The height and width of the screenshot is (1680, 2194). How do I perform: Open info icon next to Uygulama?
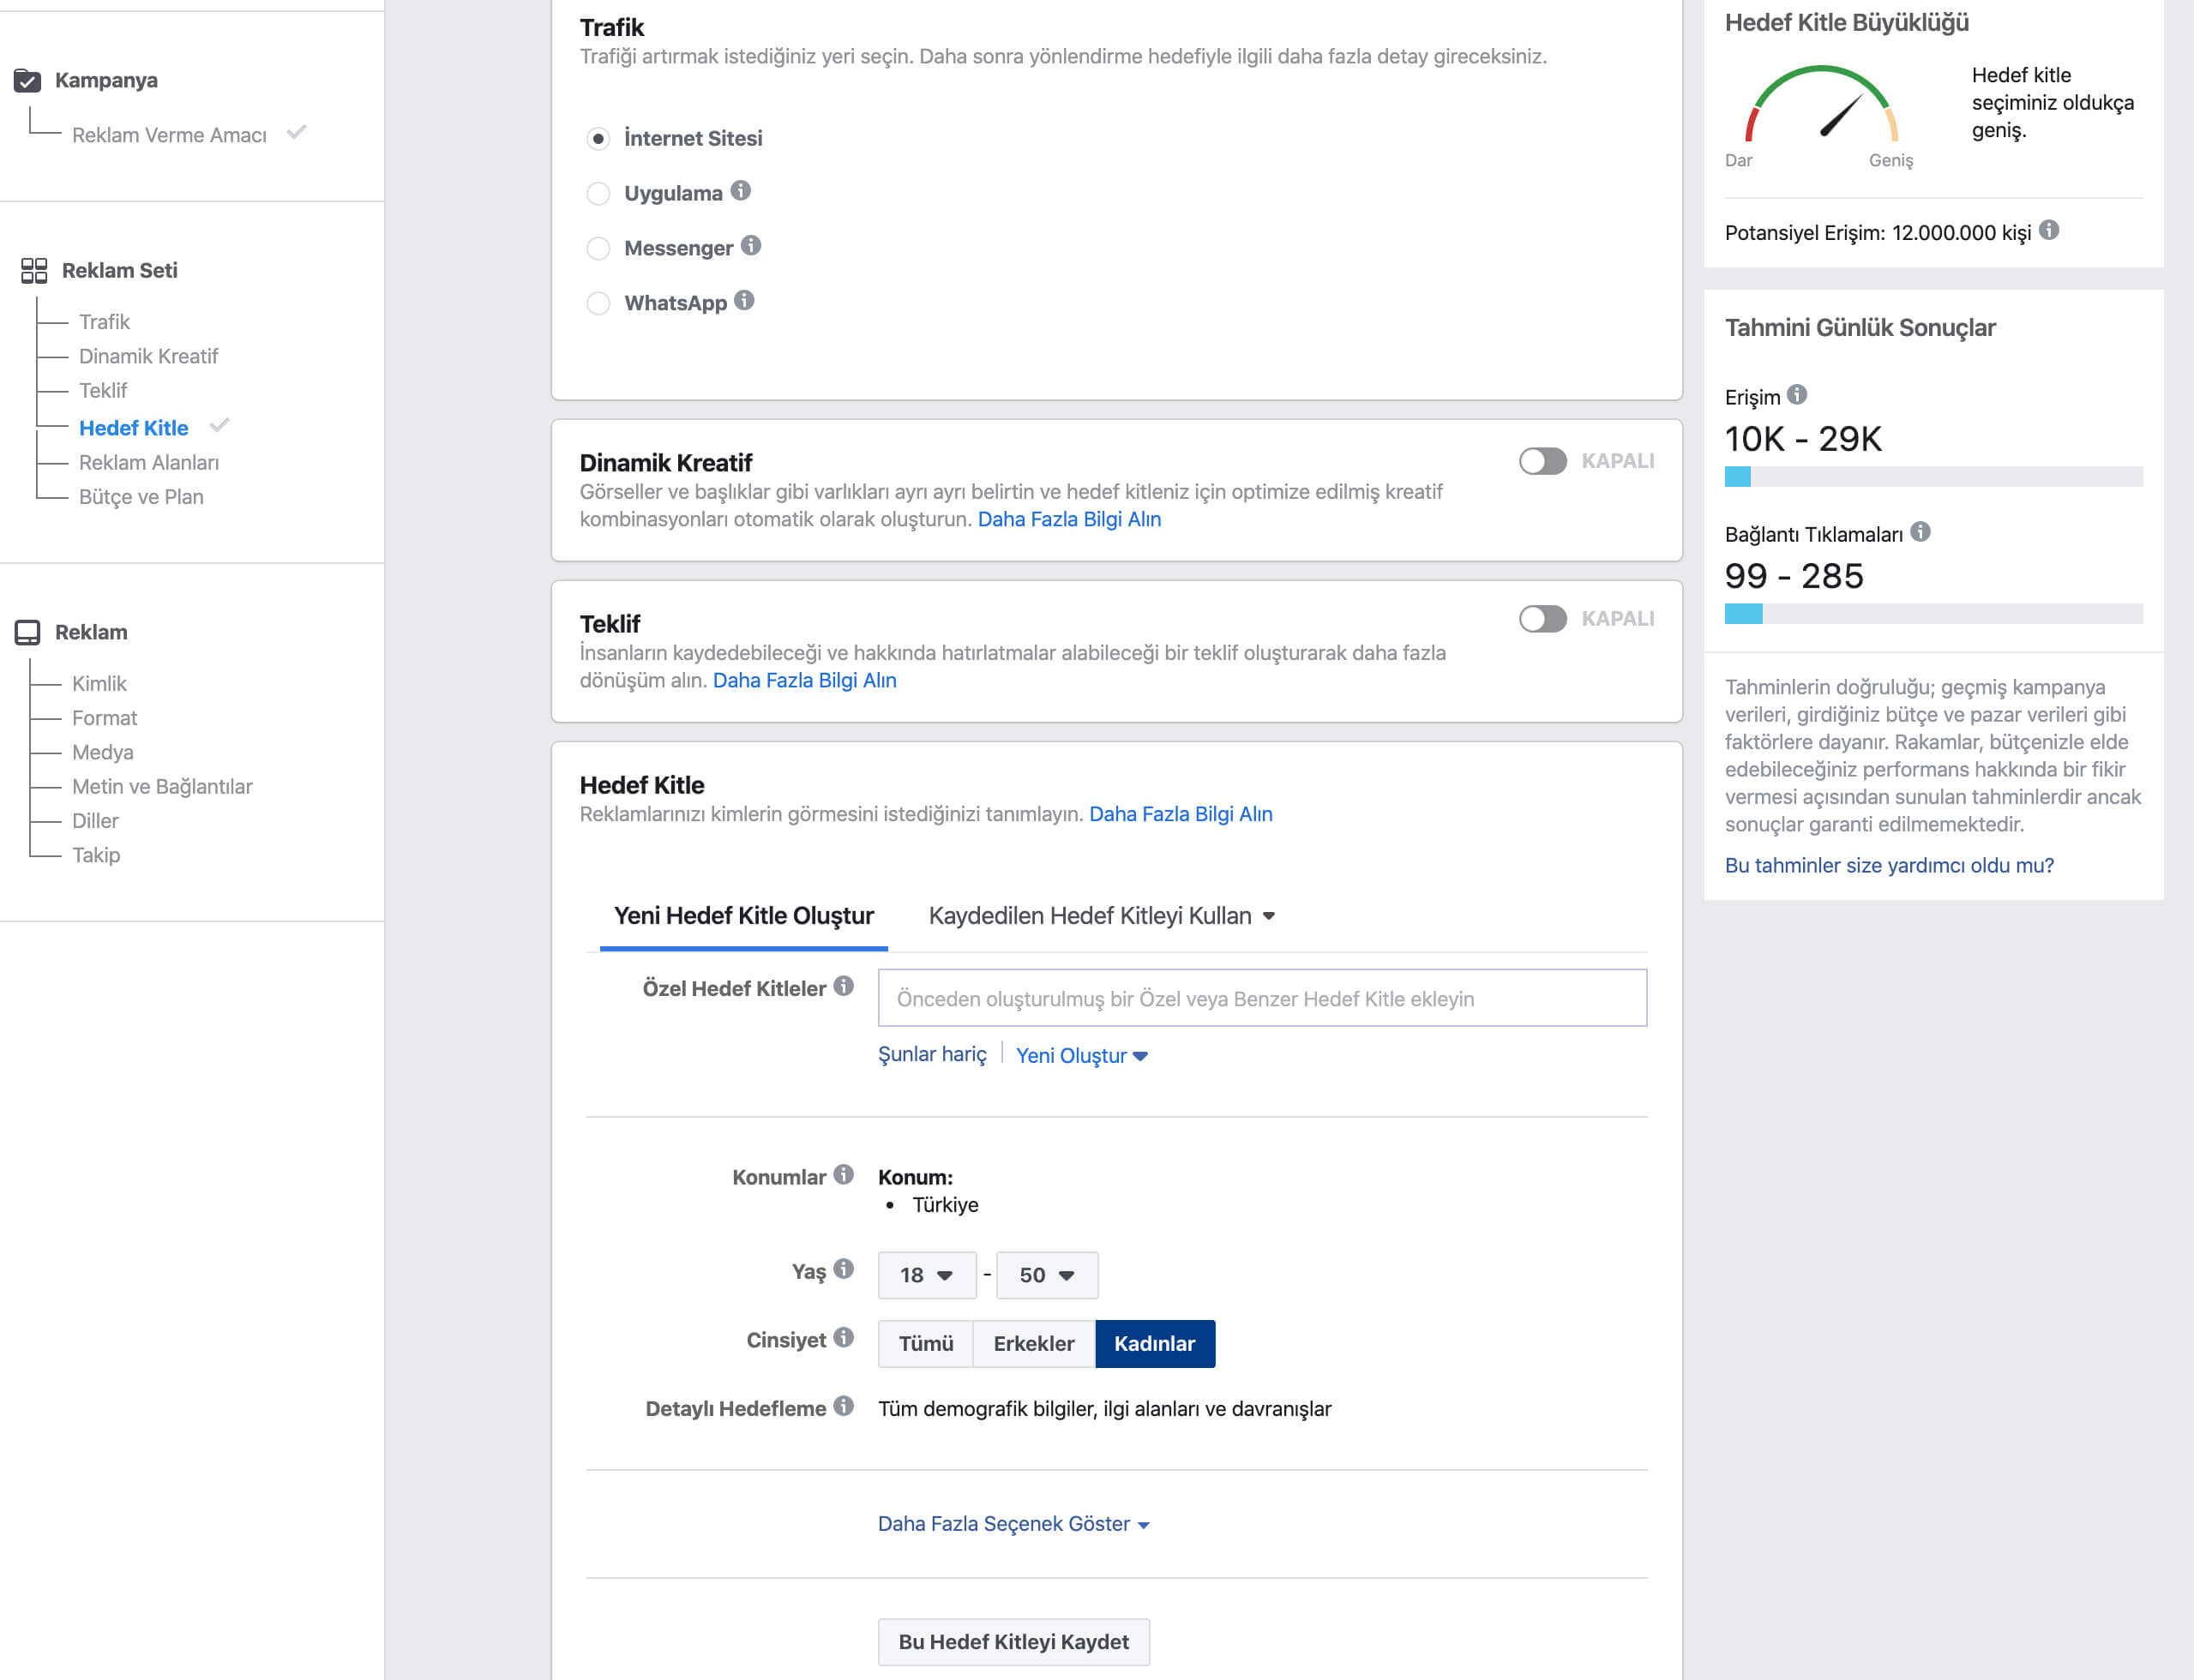pos(740,191)
